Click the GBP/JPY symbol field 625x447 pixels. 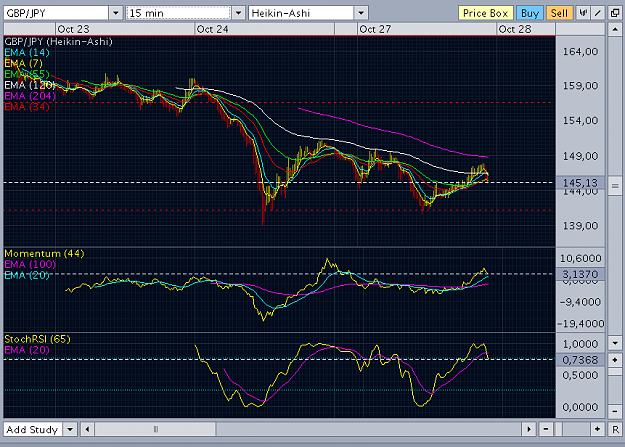tap(56, 13)
